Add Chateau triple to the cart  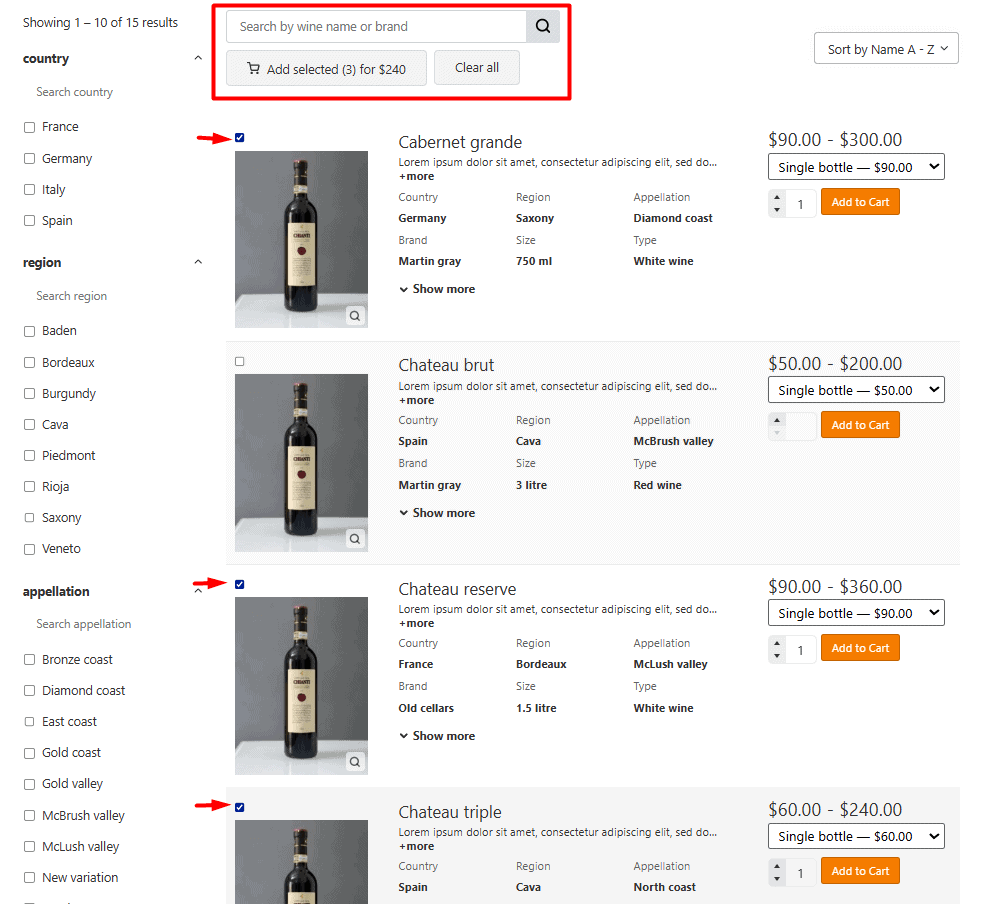pos(859,870)
